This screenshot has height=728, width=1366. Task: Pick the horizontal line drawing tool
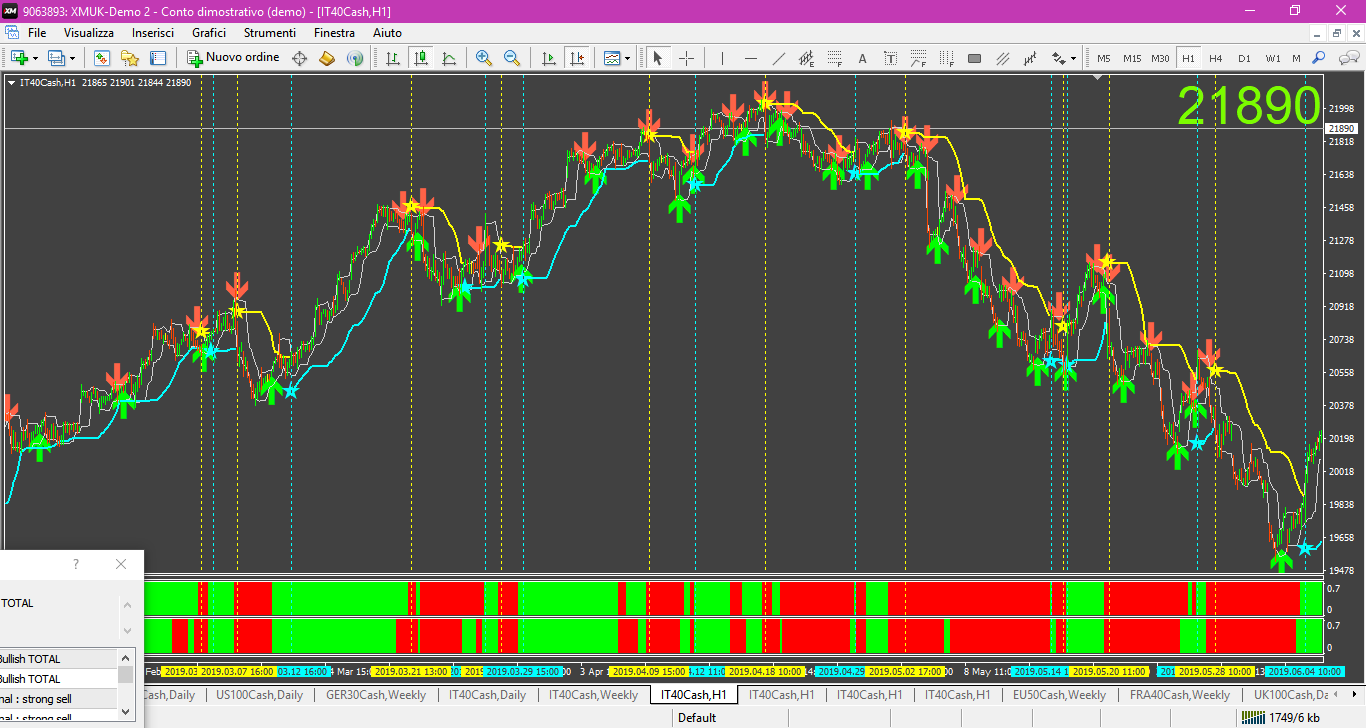(x=750, y=58)
